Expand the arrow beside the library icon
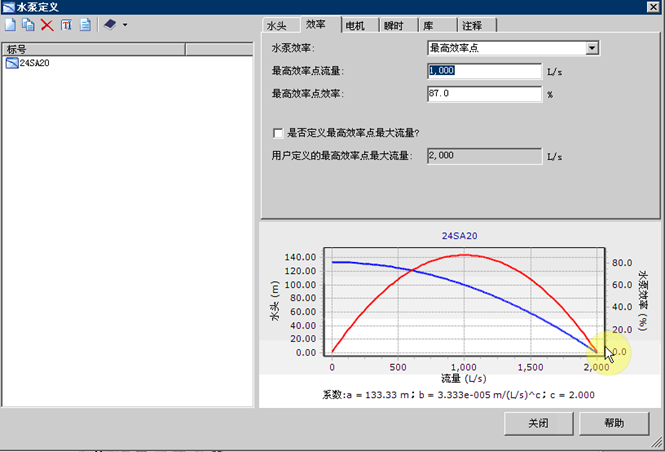Screen dimensions: 665x452 pos(125,24)
